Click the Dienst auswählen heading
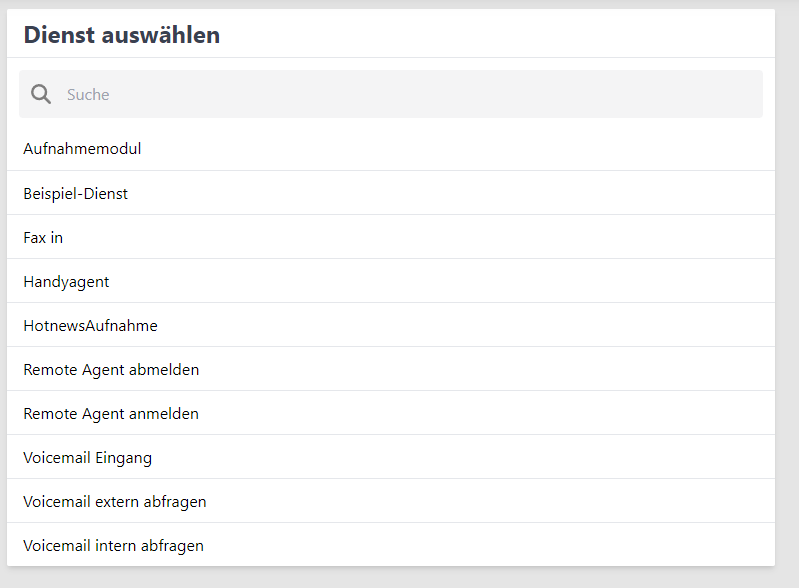This screenshot has height=588, width=799. pyautogui.click(x=122, y=35)
